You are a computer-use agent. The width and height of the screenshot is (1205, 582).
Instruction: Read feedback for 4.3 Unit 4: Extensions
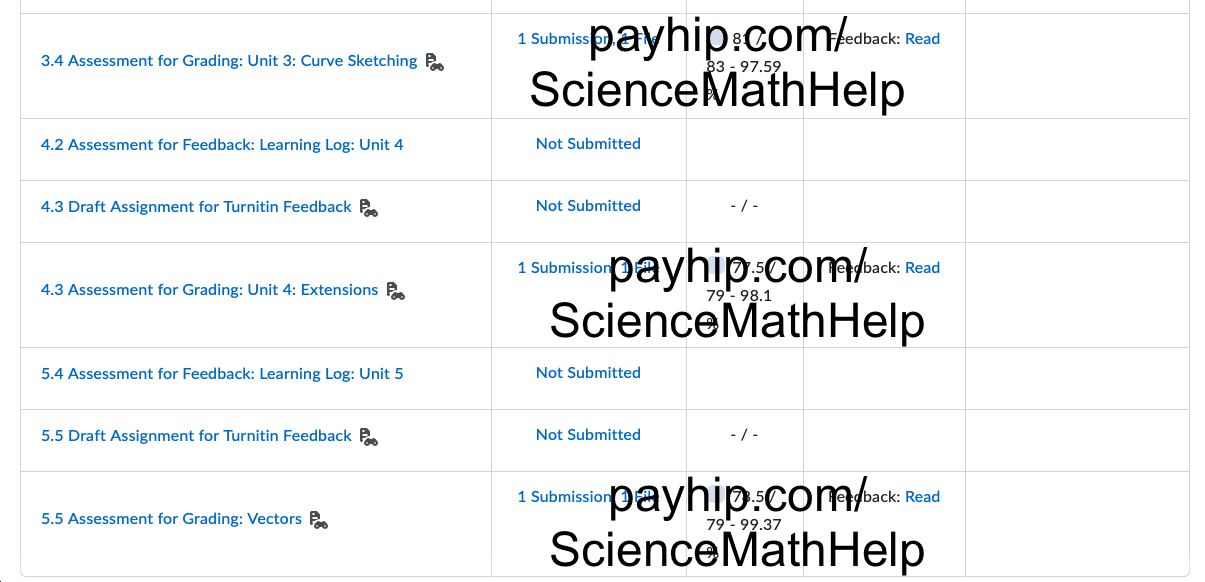coord(922,268)
